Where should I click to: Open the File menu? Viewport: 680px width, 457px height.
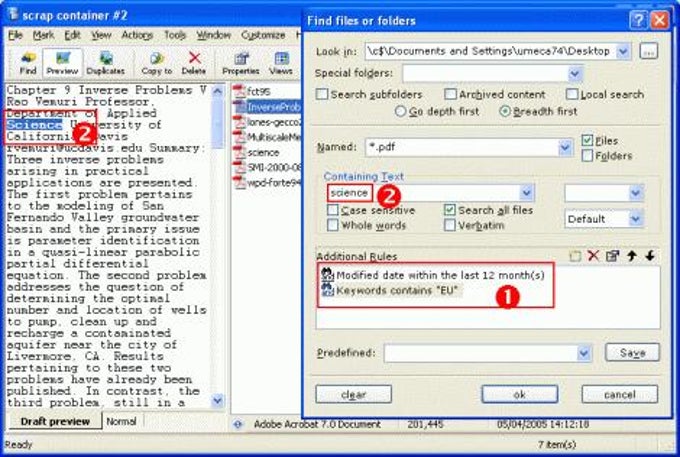[x=16, y=35]
